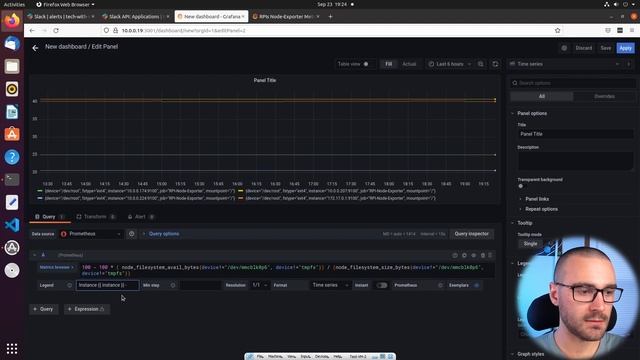Switch to the Slack alerts browser tab
Image resolution: width=640 pixels, height=360 pixels.
tap(61, 17)
